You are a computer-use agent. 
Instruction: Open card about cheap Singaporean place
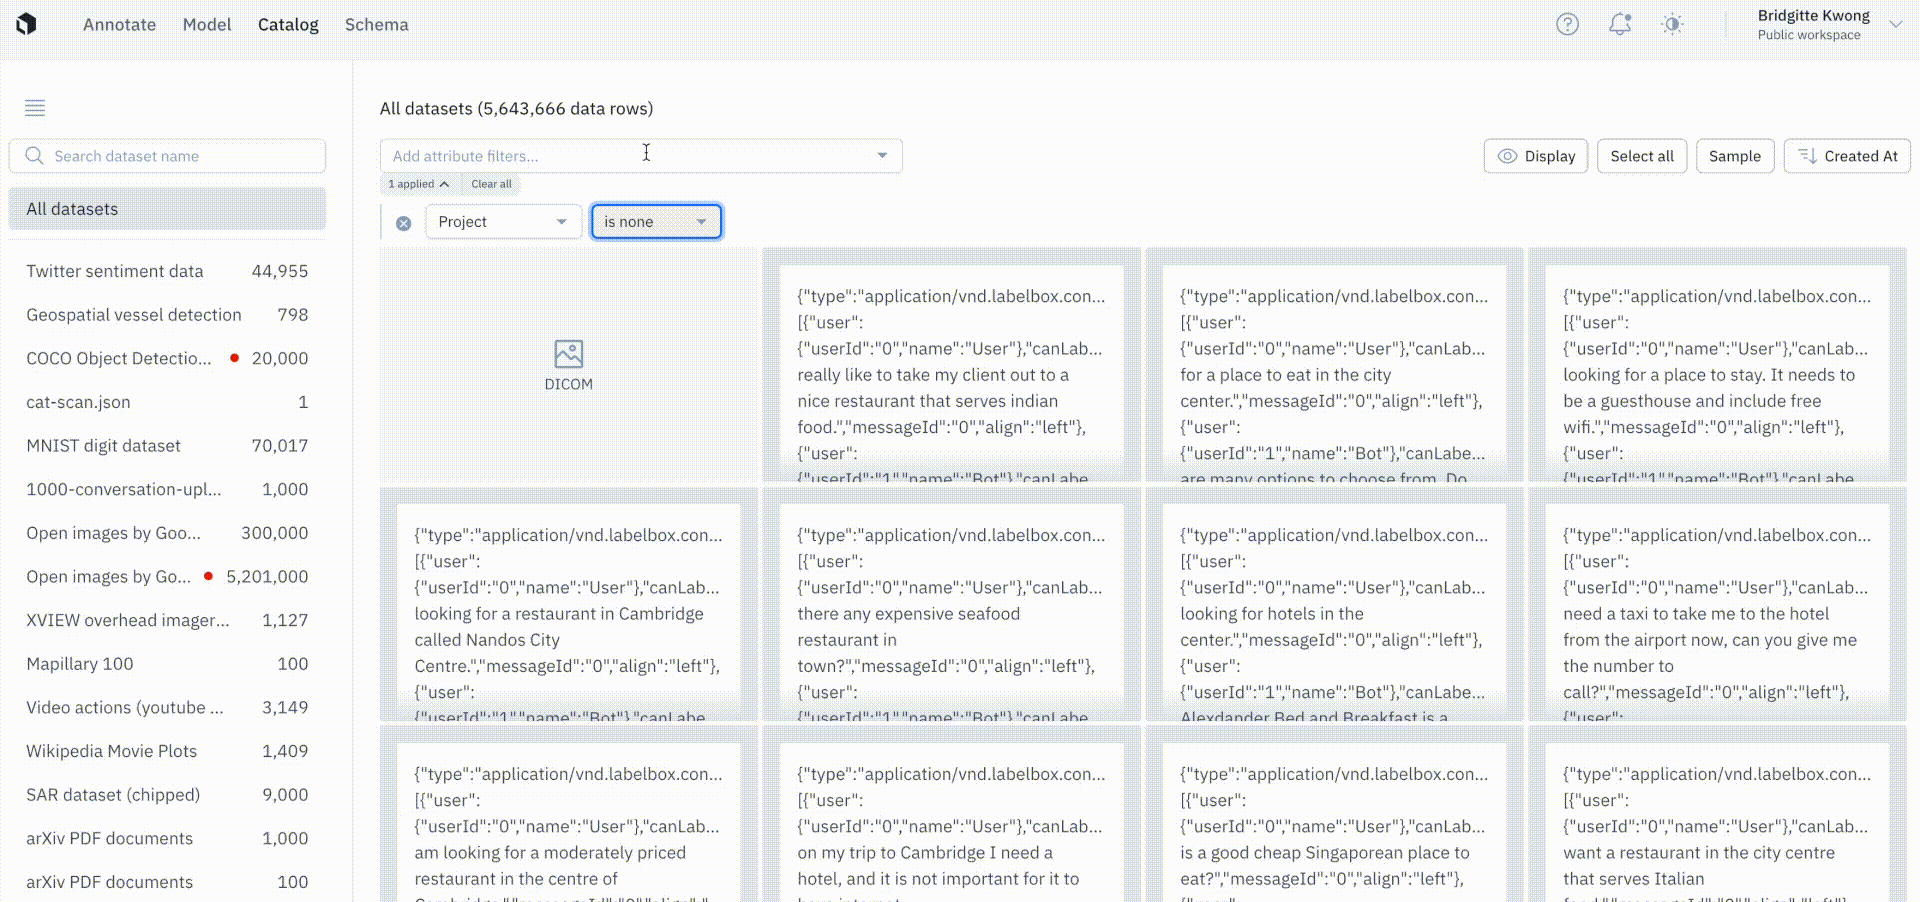pyautogui.click(x=1334, y=814)
